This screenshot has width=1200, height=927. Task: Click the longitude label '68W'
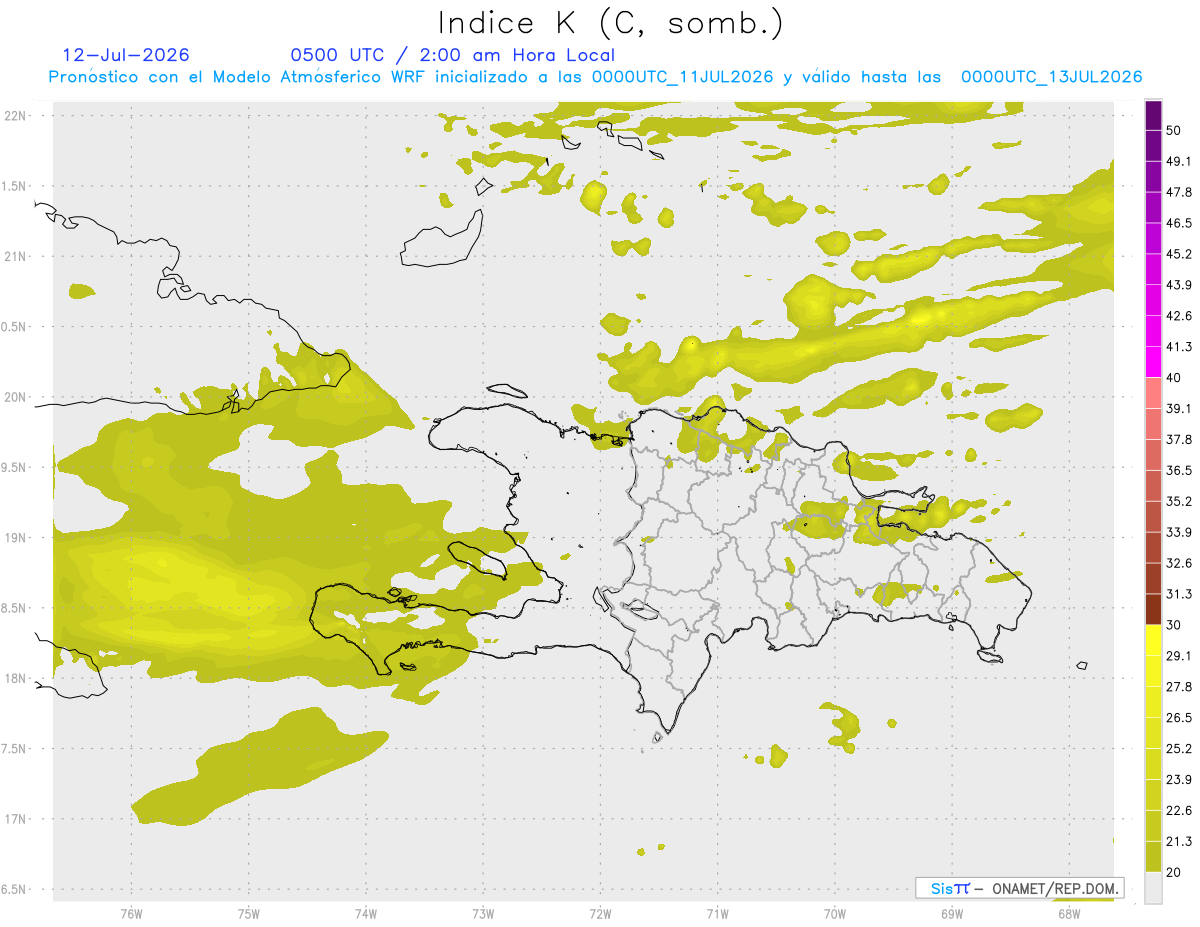tap(1069, 914)
